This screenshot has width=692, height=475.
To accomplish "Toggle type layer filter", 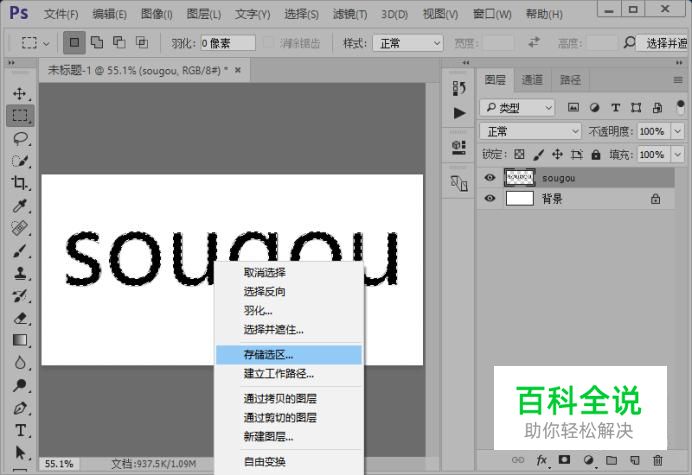I will pyautogui.click(x=615, y=107).
